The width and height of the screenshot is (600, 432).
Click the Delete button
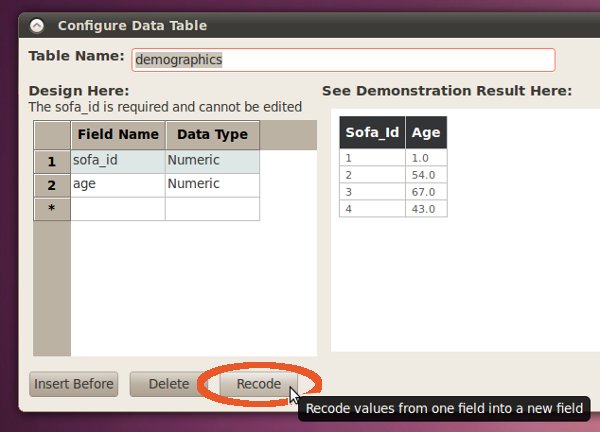169,384
